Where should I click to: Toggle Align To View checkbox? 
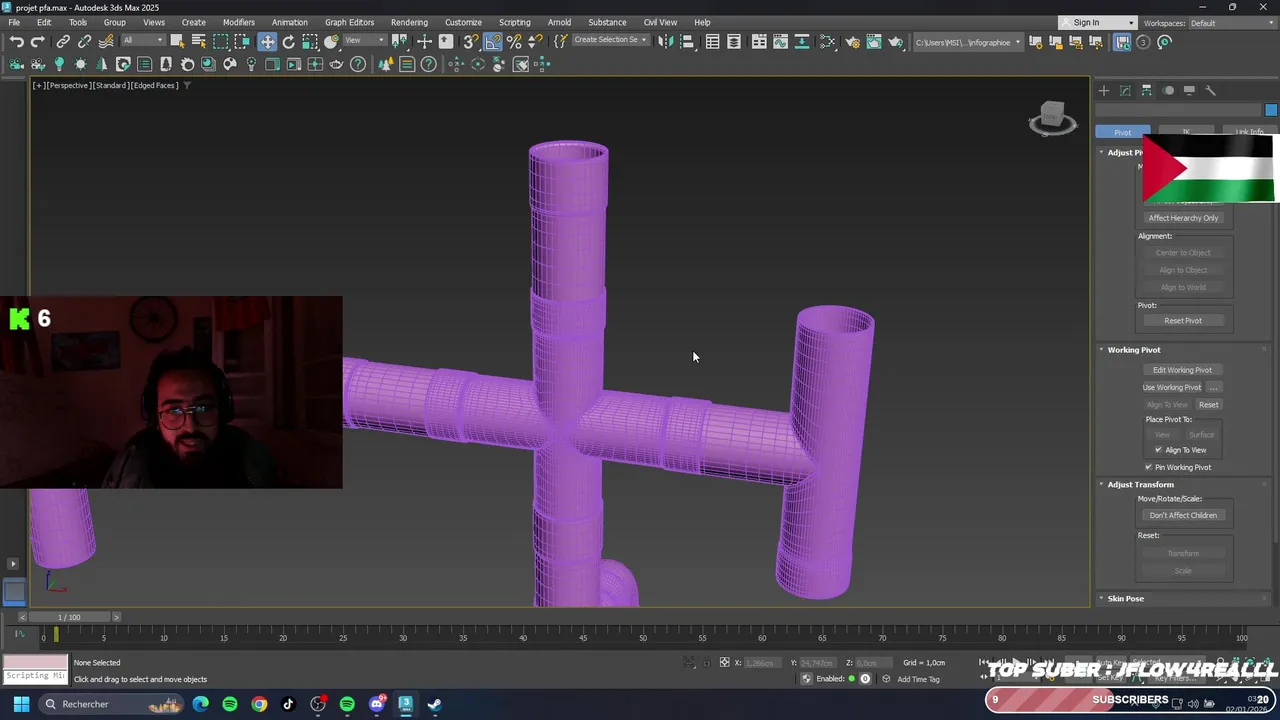1158,450
